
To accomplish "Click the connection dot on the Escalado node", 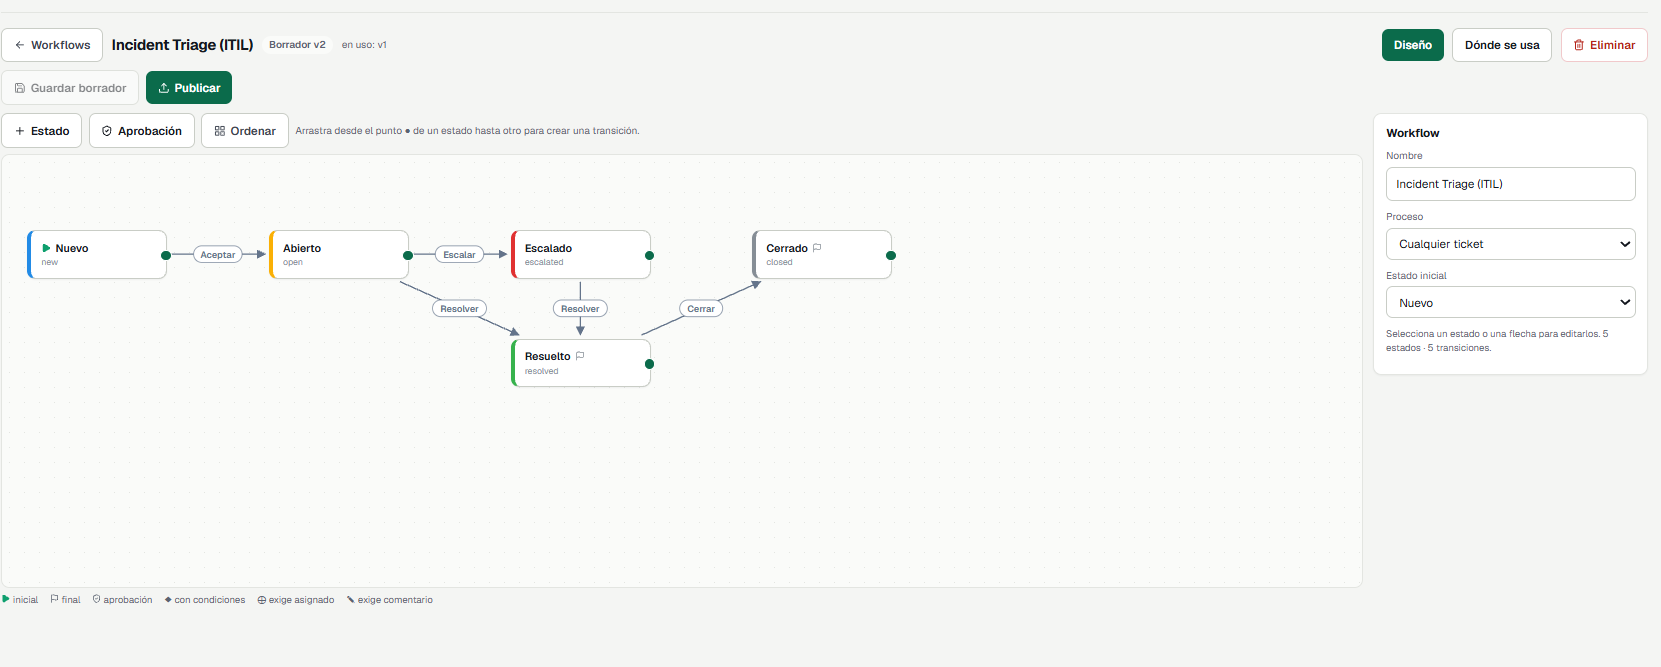I will point(650,255).
